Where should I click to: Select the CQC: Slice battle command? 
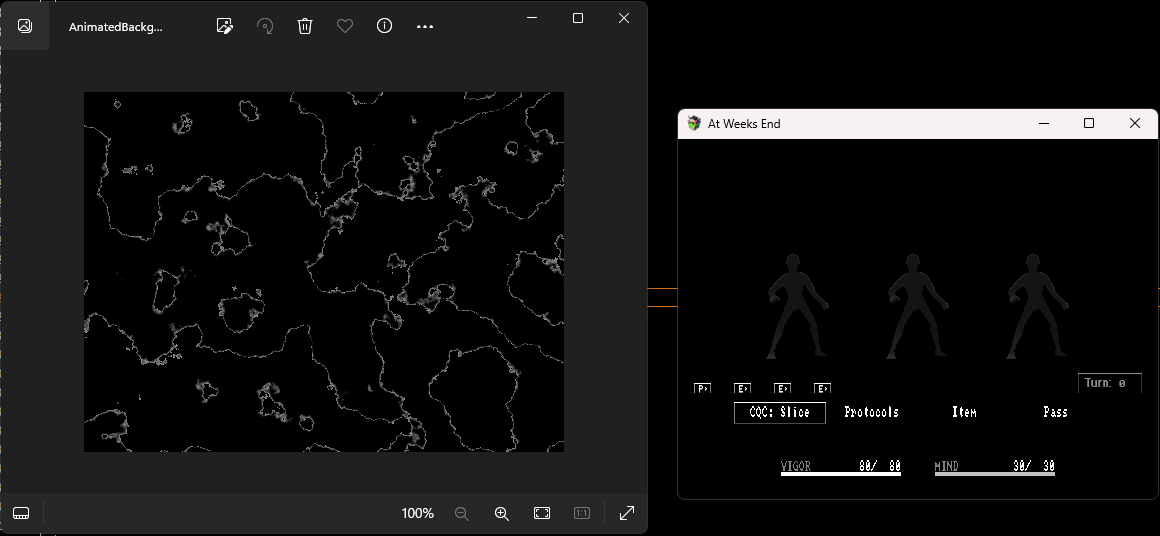point(780,413)
